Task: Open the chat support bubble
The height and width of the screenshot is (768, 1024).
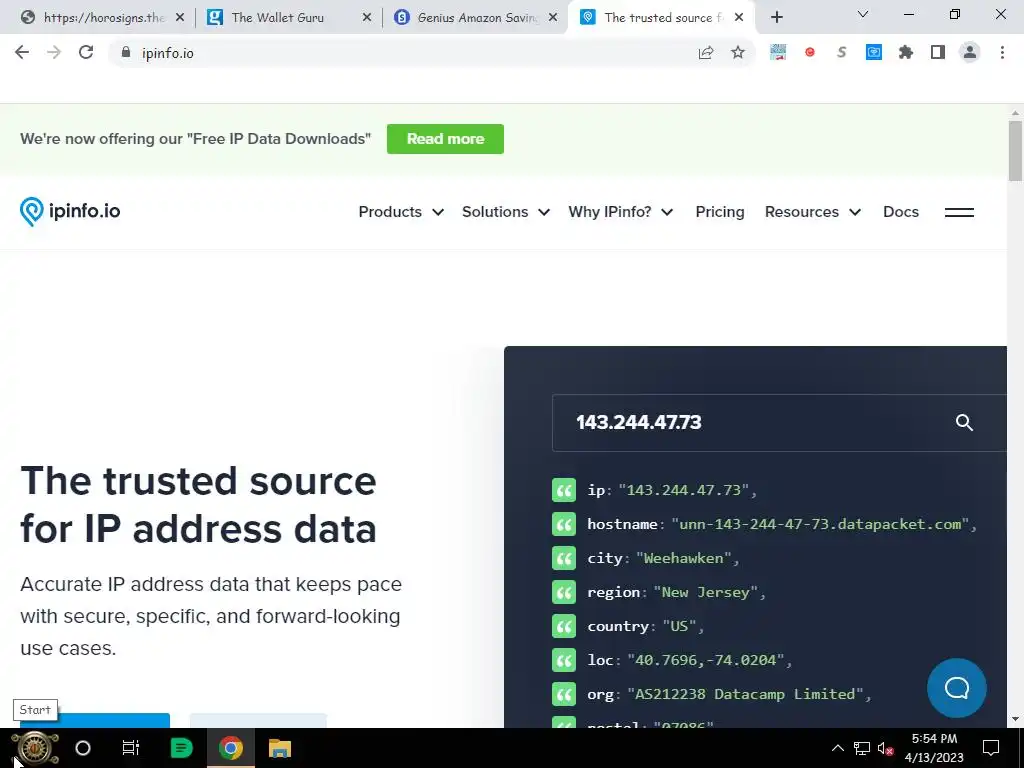Action: click(x=957, y=688)
